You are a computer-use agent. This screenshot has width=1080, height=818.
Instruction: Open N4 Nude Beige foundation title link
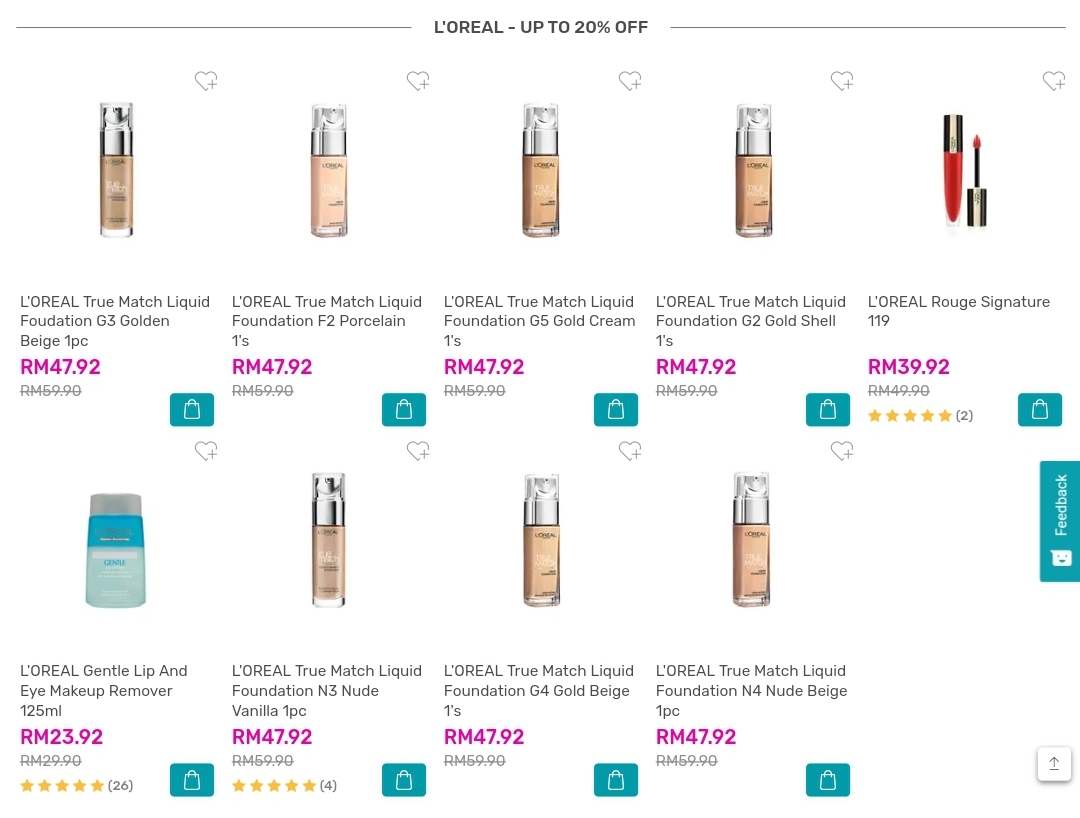tap(751, 690)
